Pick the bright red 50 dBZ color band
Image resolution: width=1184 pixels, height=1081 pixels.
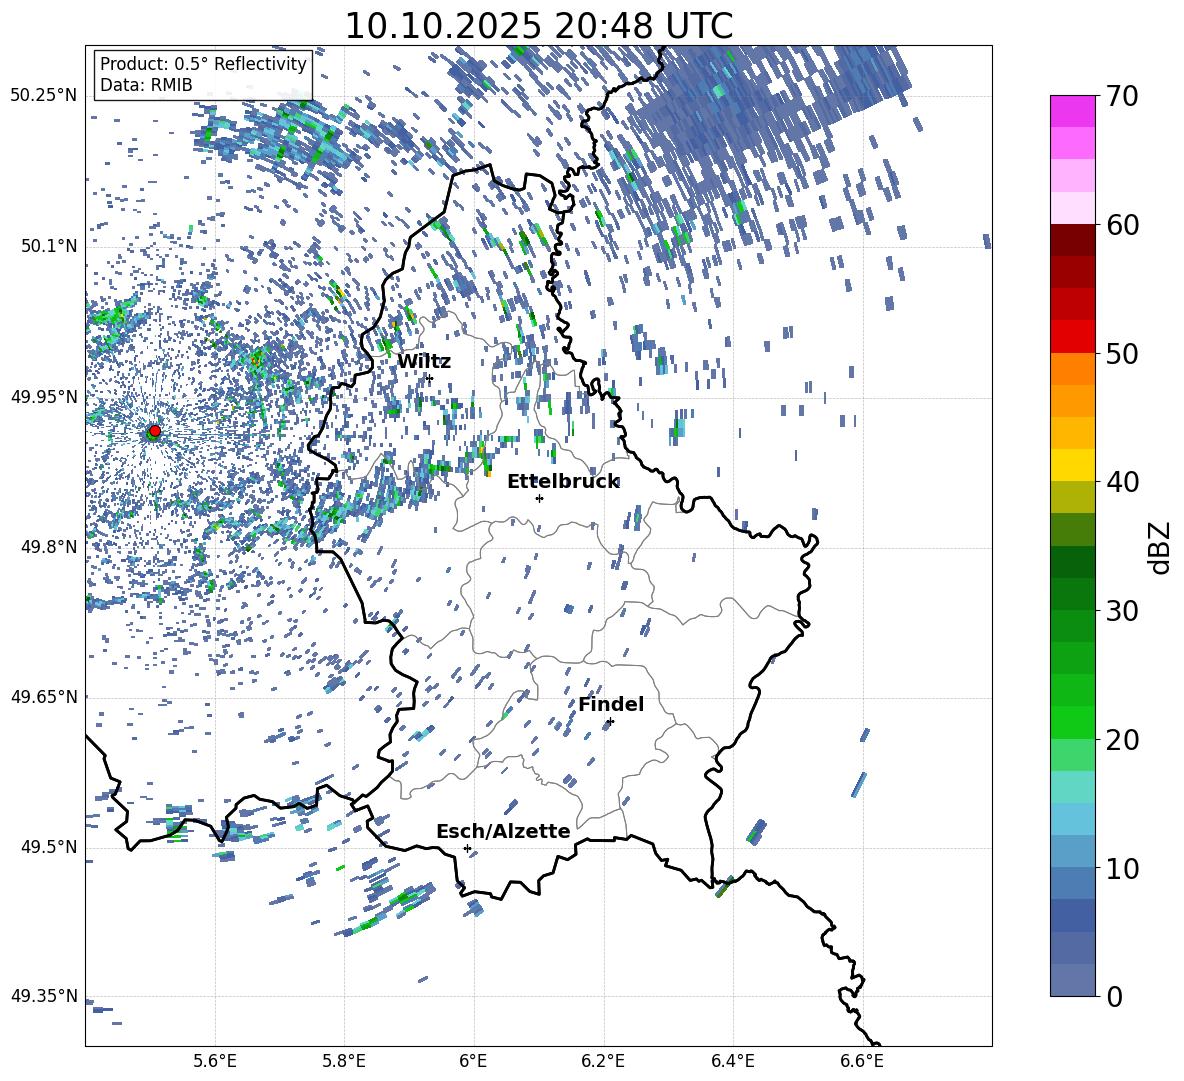1073,336
